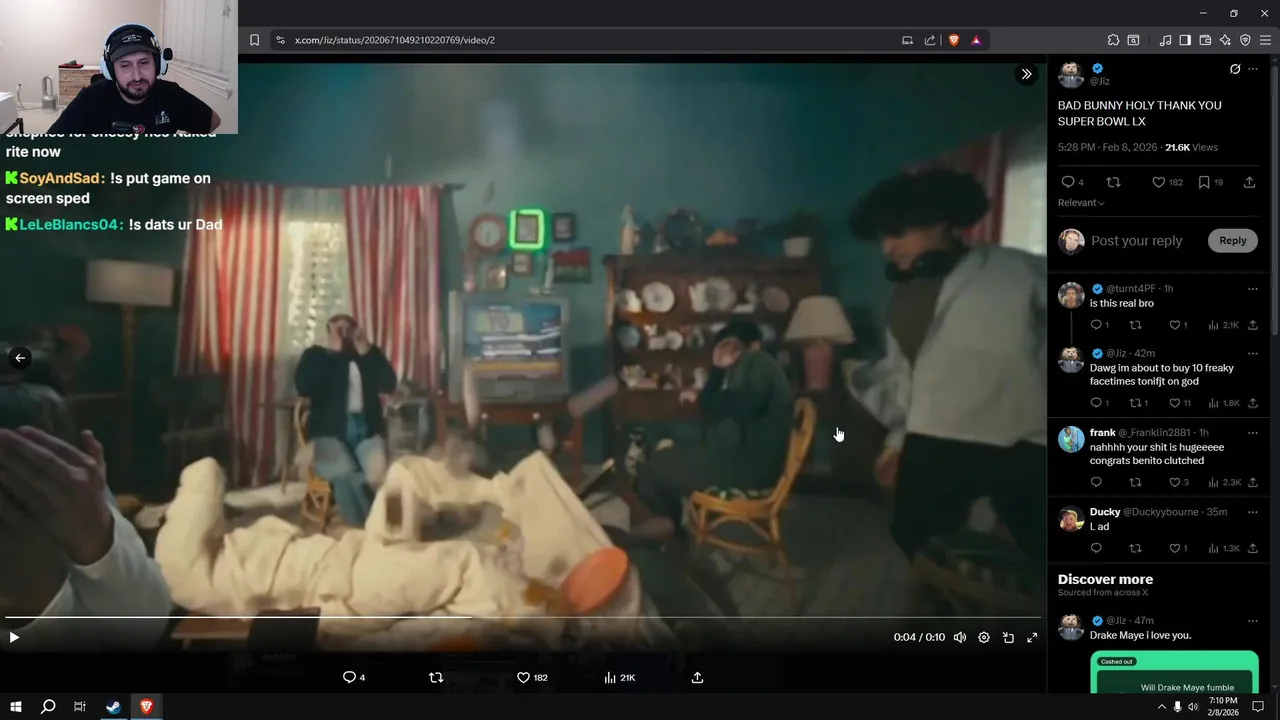
Task: Play the paused video
Action: click(x=14, y=637)
